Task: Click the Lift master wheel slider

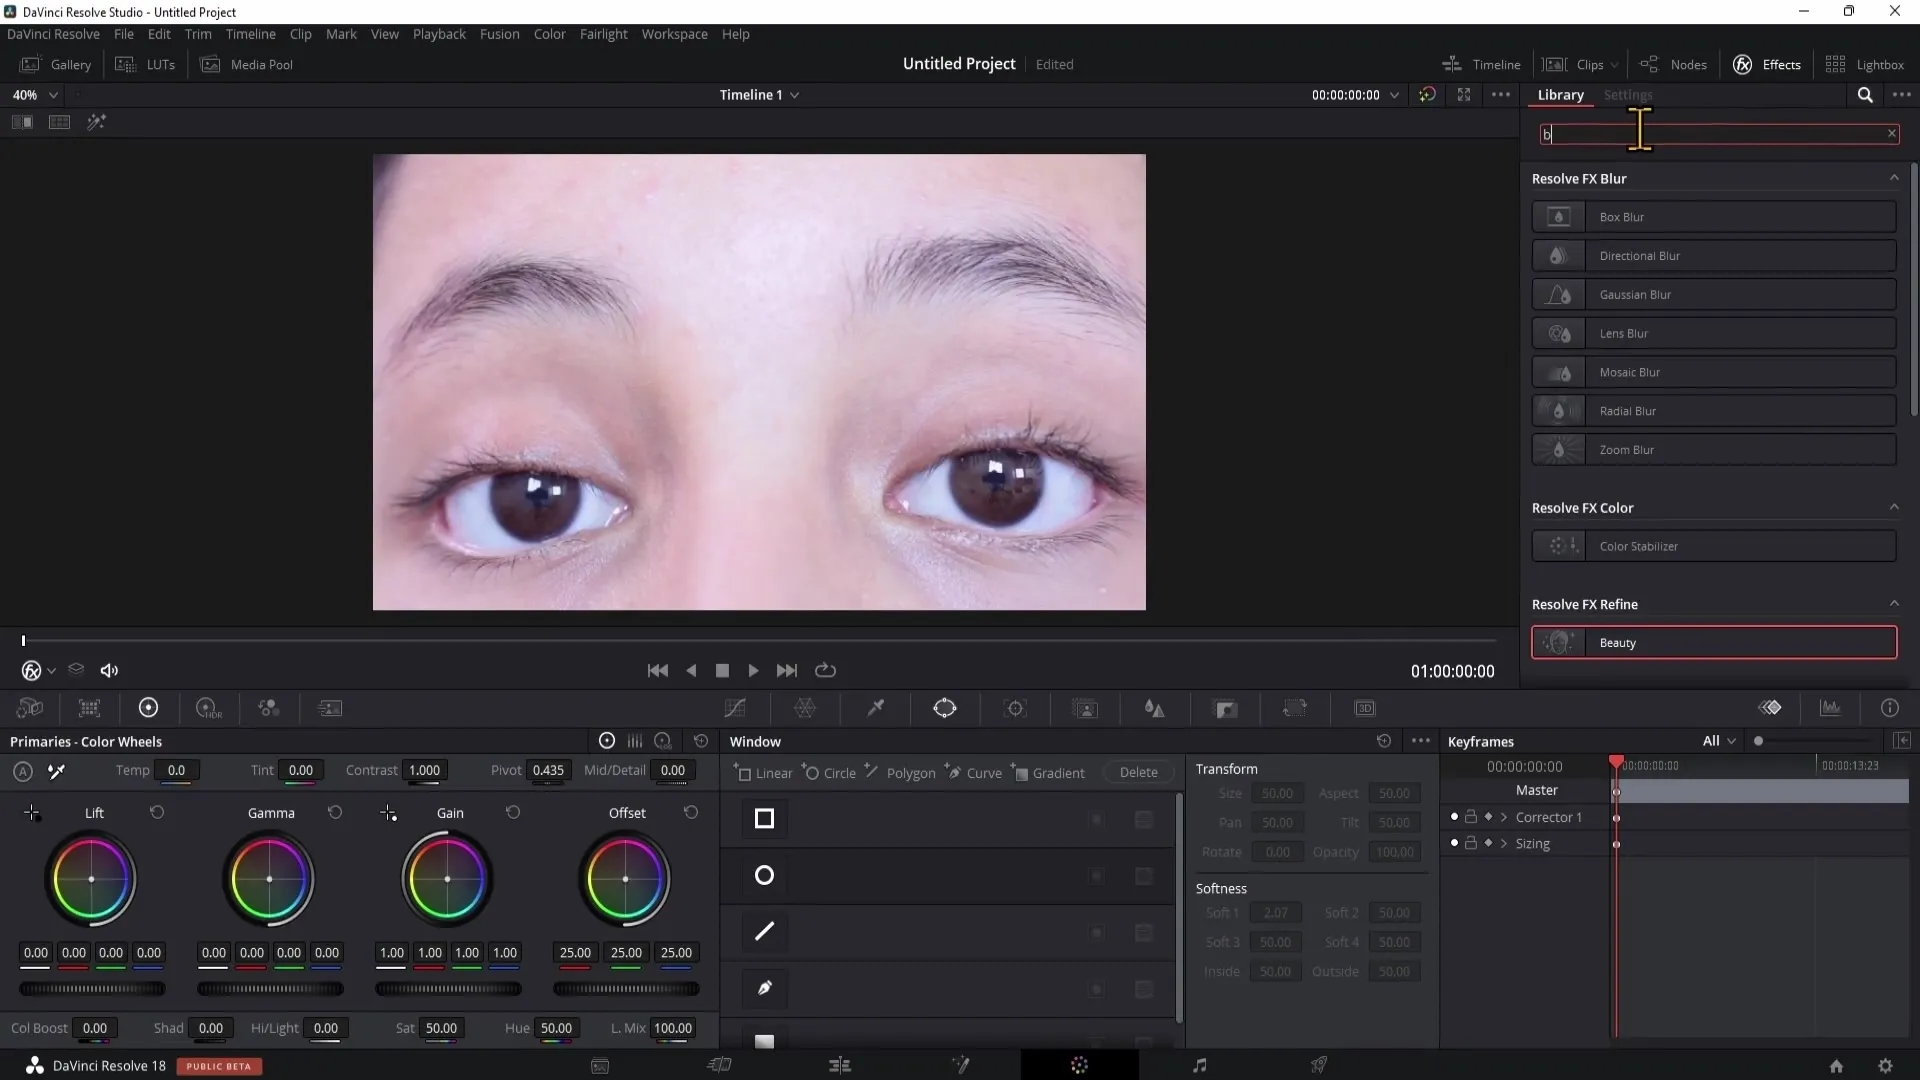Action: click(92, 989)
